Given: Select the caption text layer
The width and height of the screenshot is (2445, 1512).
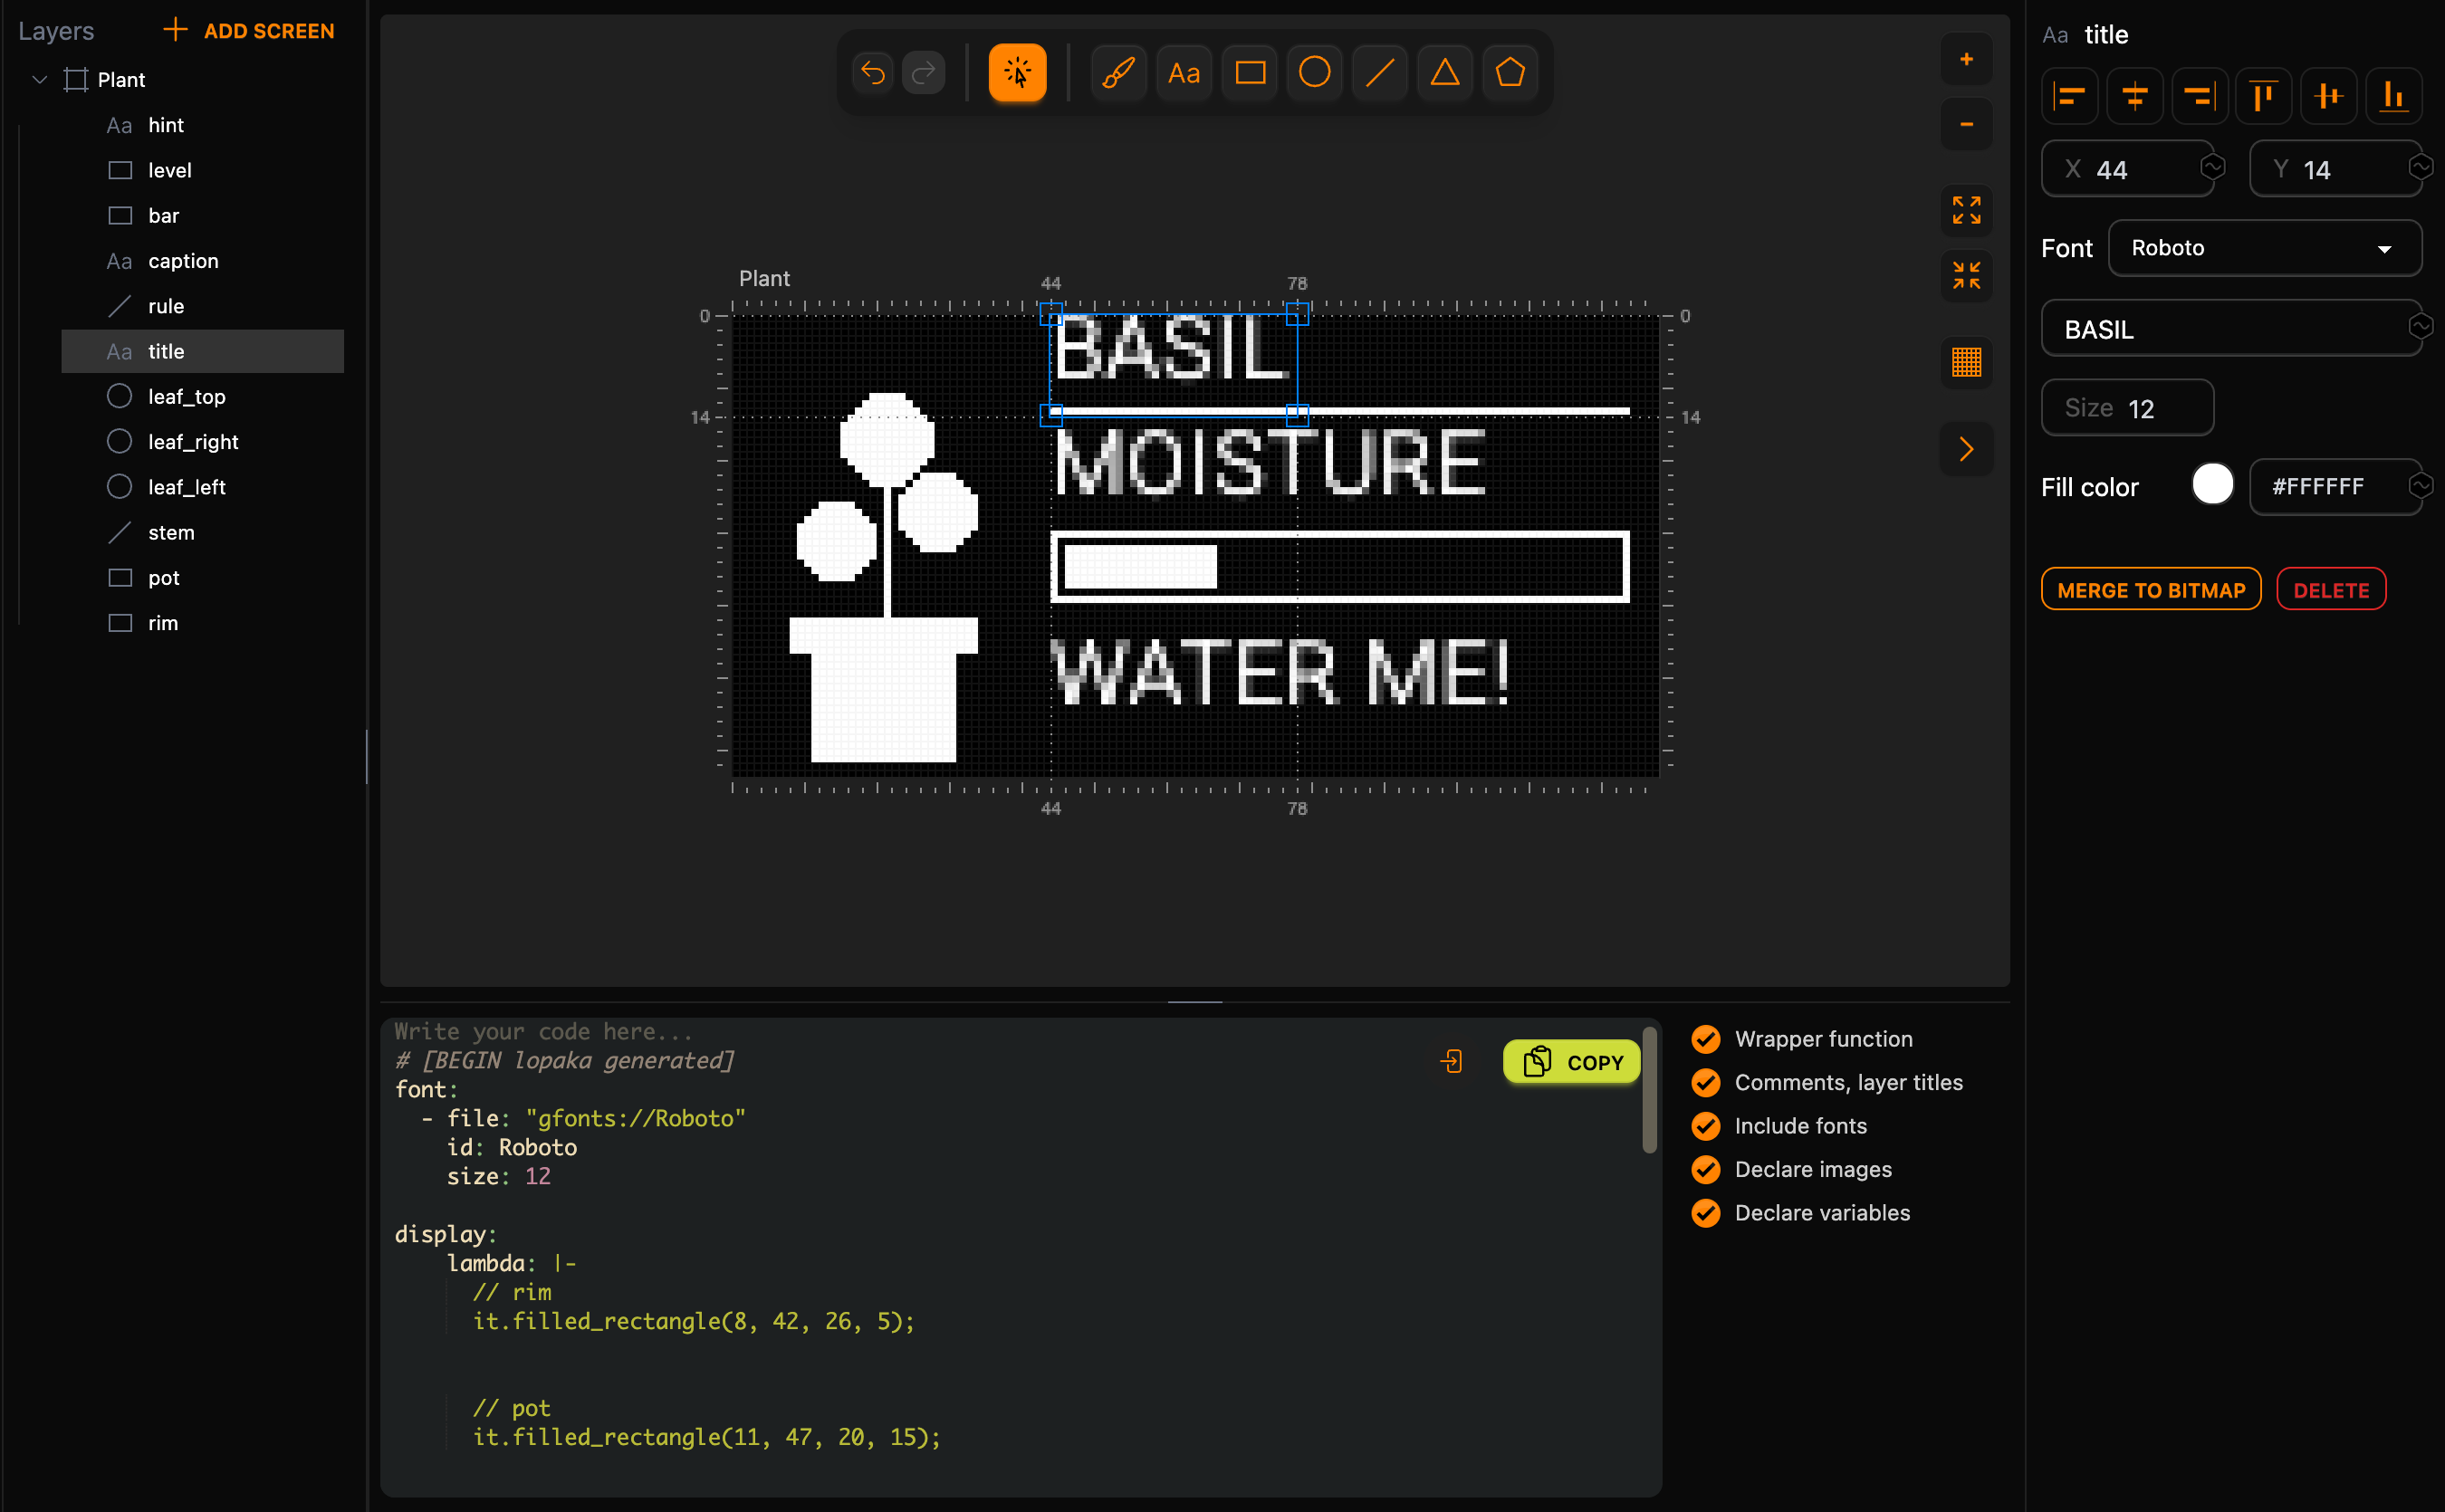Looking at the screenshot, I should (x=203, y=261).
